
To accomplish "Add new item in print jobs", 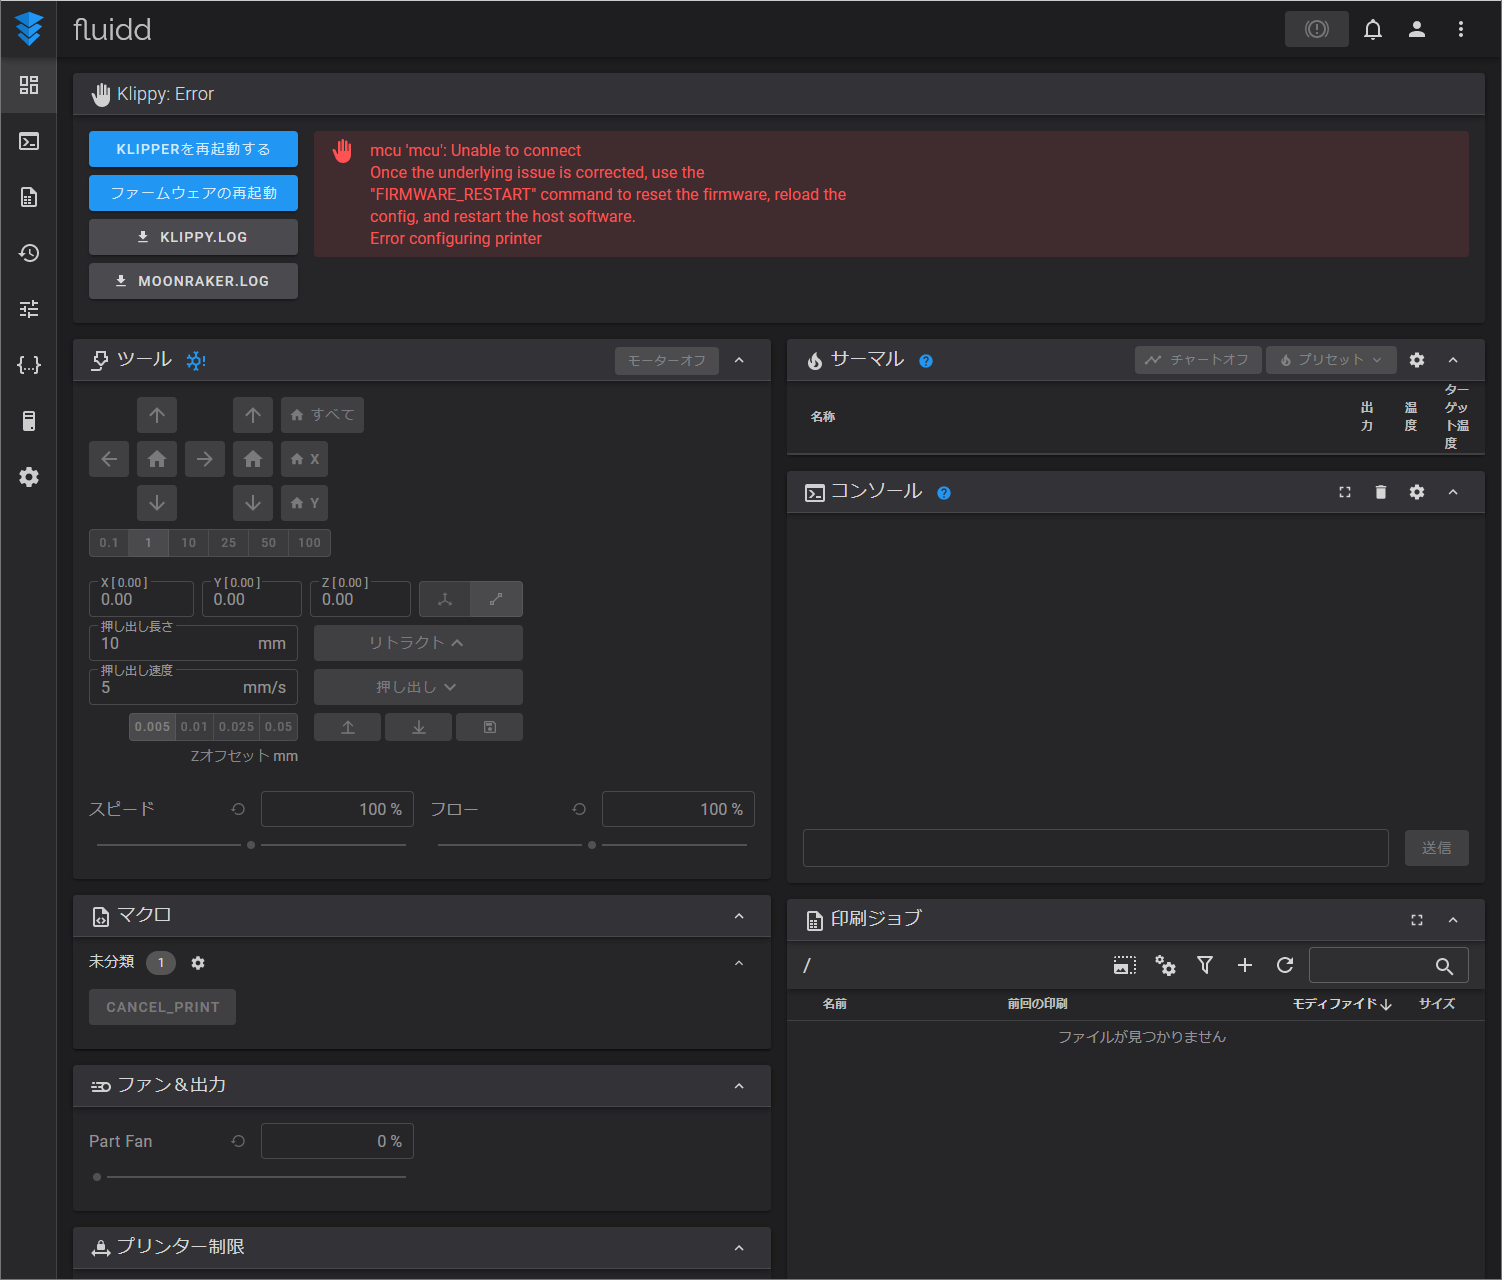I will (1245, 965).
